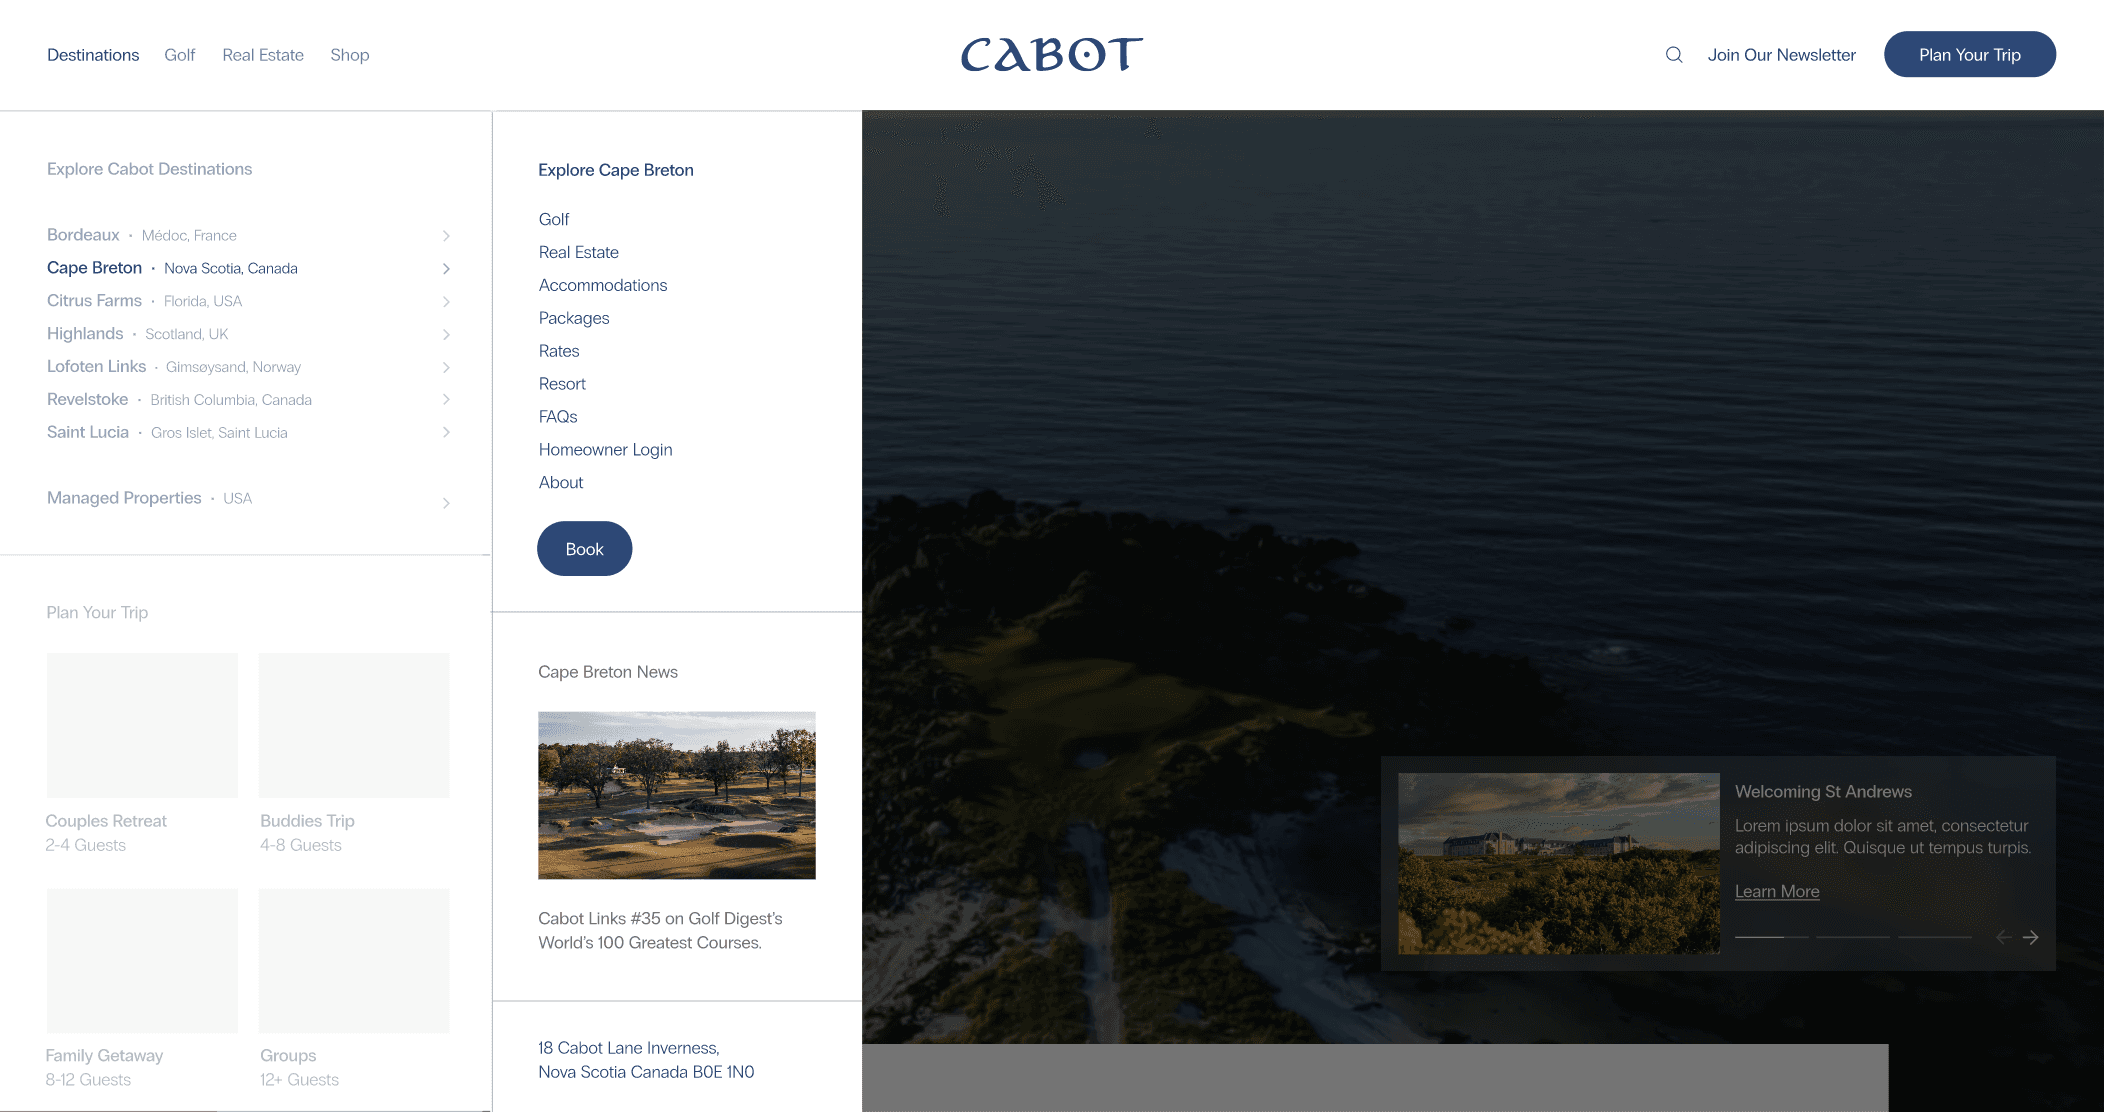Select Golf in top navigation
Viewport: 2104px width, 1112px height.
click(179, 55)
